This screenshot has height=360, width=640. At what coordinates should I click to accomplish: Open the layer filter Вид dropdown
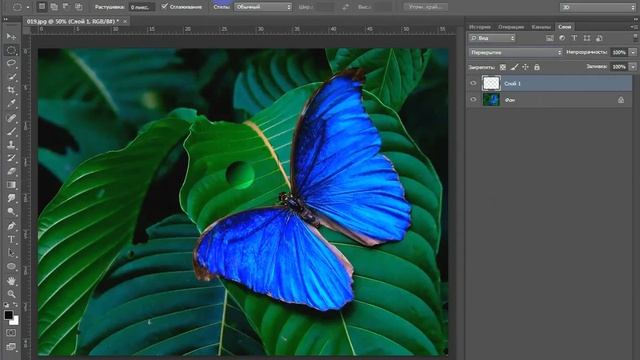point(492,38)
